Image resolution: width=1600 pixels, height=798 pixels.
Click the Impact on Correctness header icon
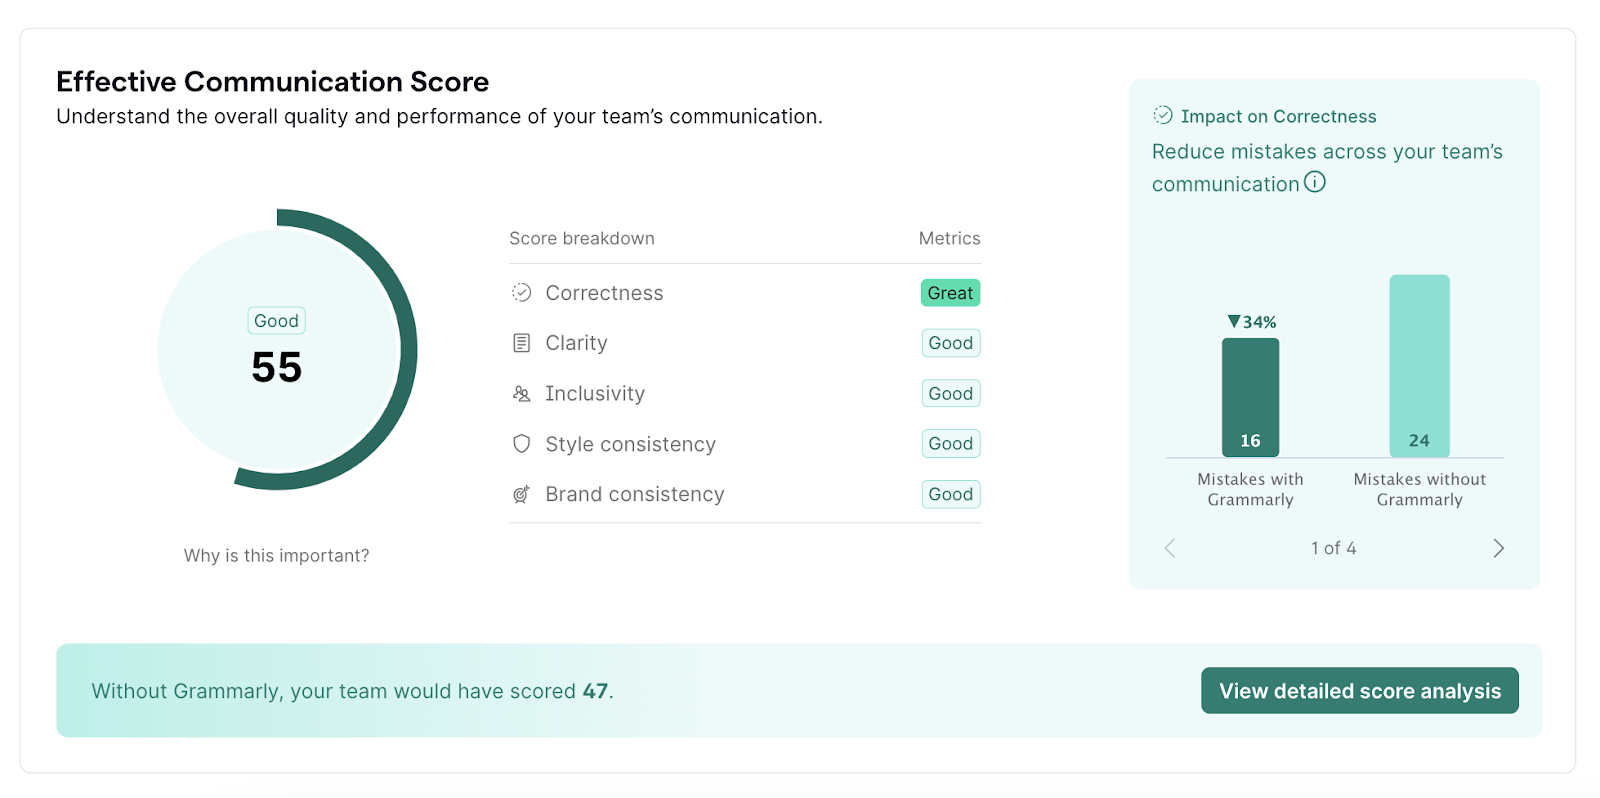tap(1163, 115)
